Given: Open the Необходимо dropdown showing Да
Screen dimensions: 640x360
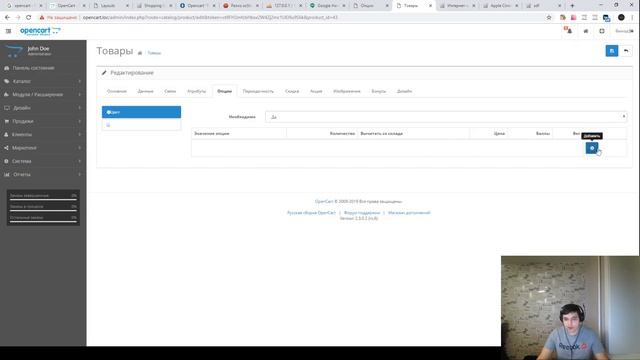Looking at the screenshot, I should click(x=446, y=117).
